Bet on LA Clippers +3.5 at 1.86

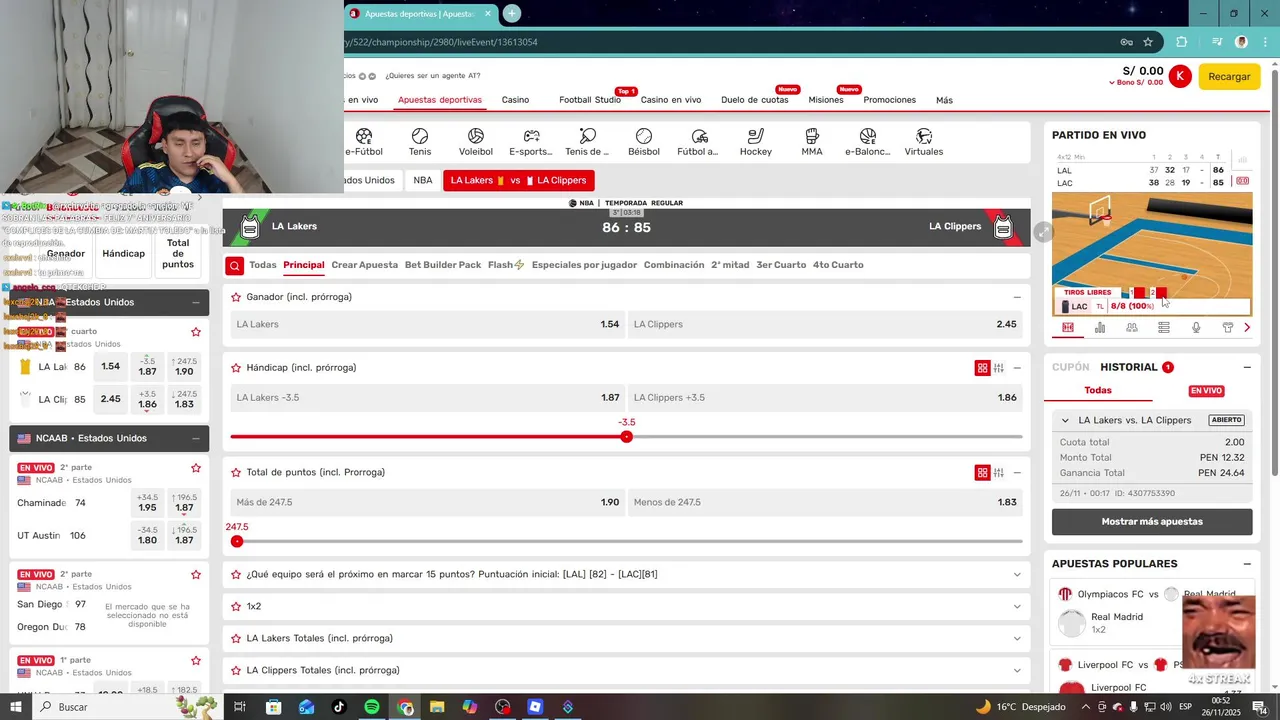825,397
